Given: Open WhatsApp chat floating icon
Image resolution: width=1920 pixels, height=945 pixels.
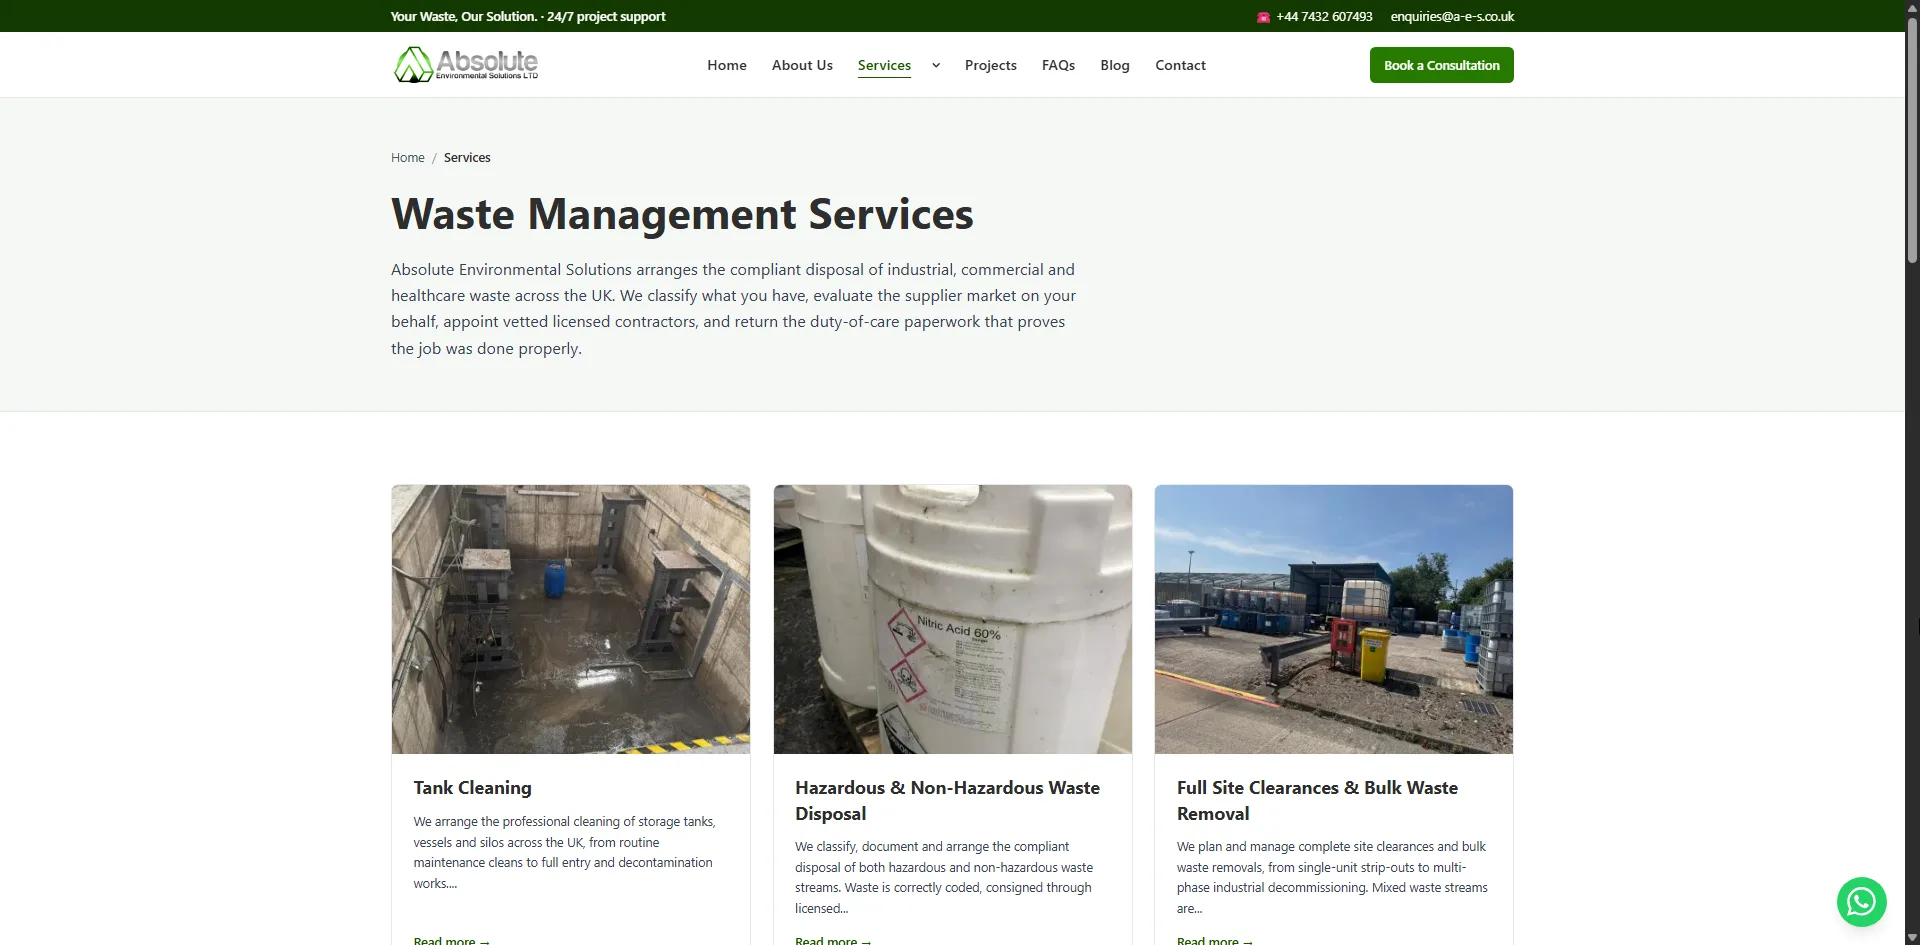Looking at the screenshot, I should click(x=1861, y=902).
